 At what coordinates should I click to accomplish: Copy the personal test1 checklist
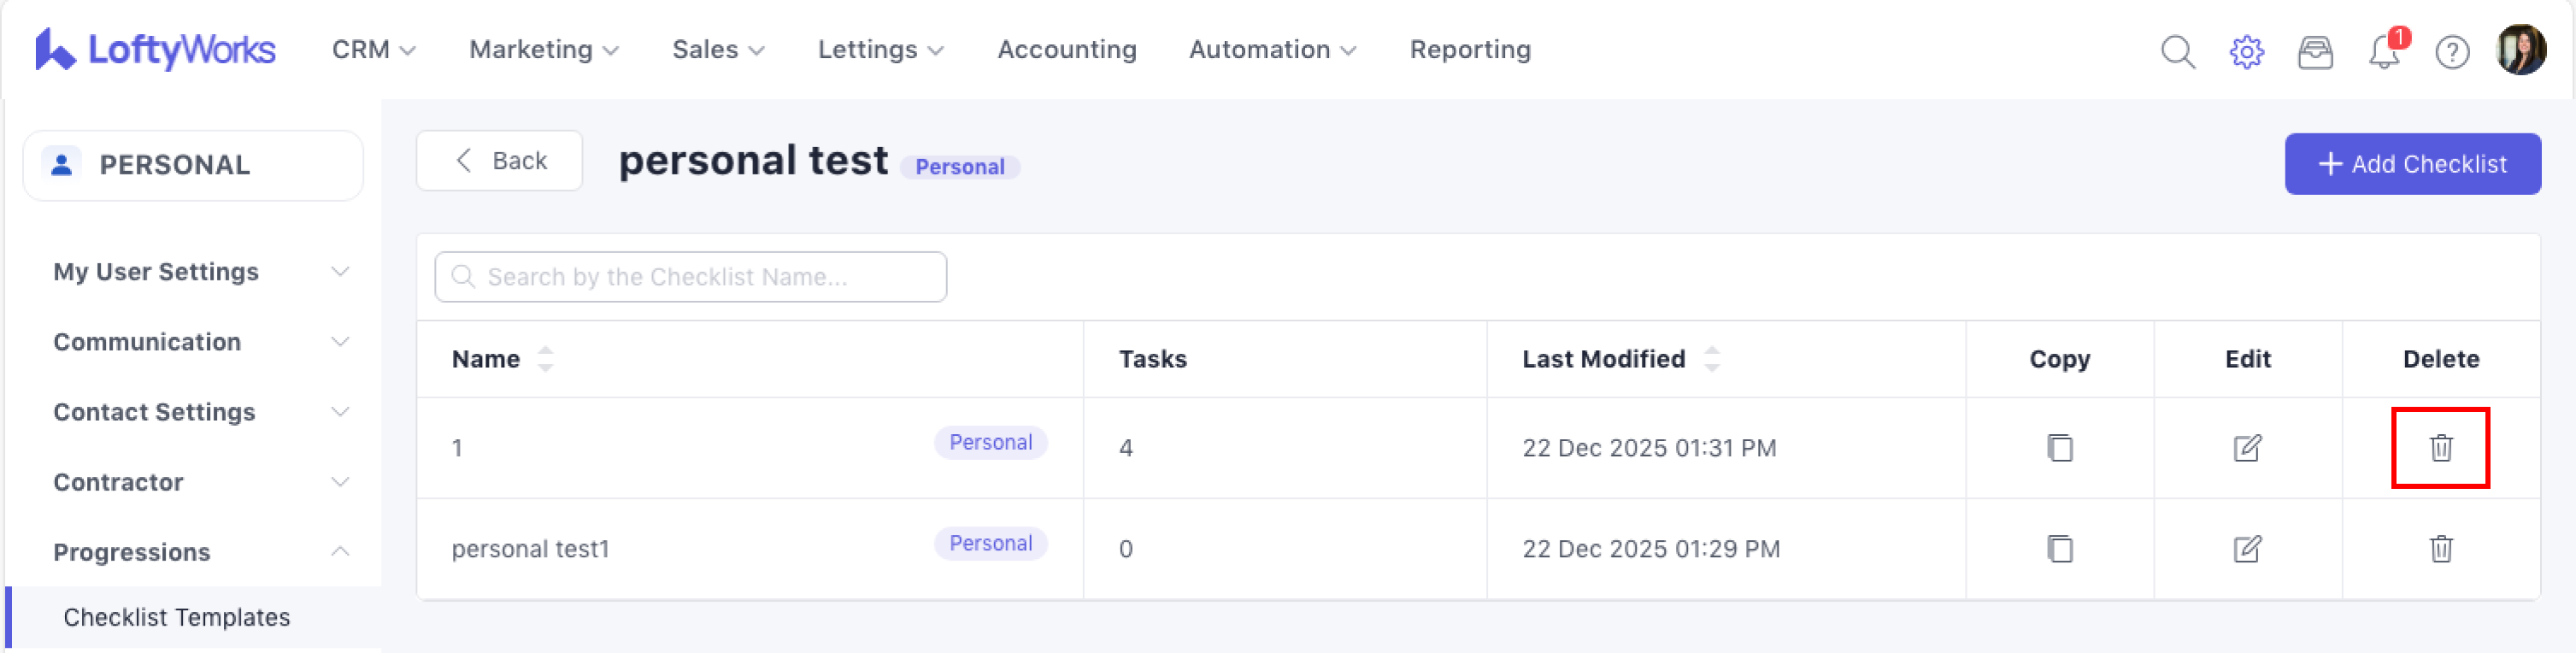click(x=2059, y=549)
